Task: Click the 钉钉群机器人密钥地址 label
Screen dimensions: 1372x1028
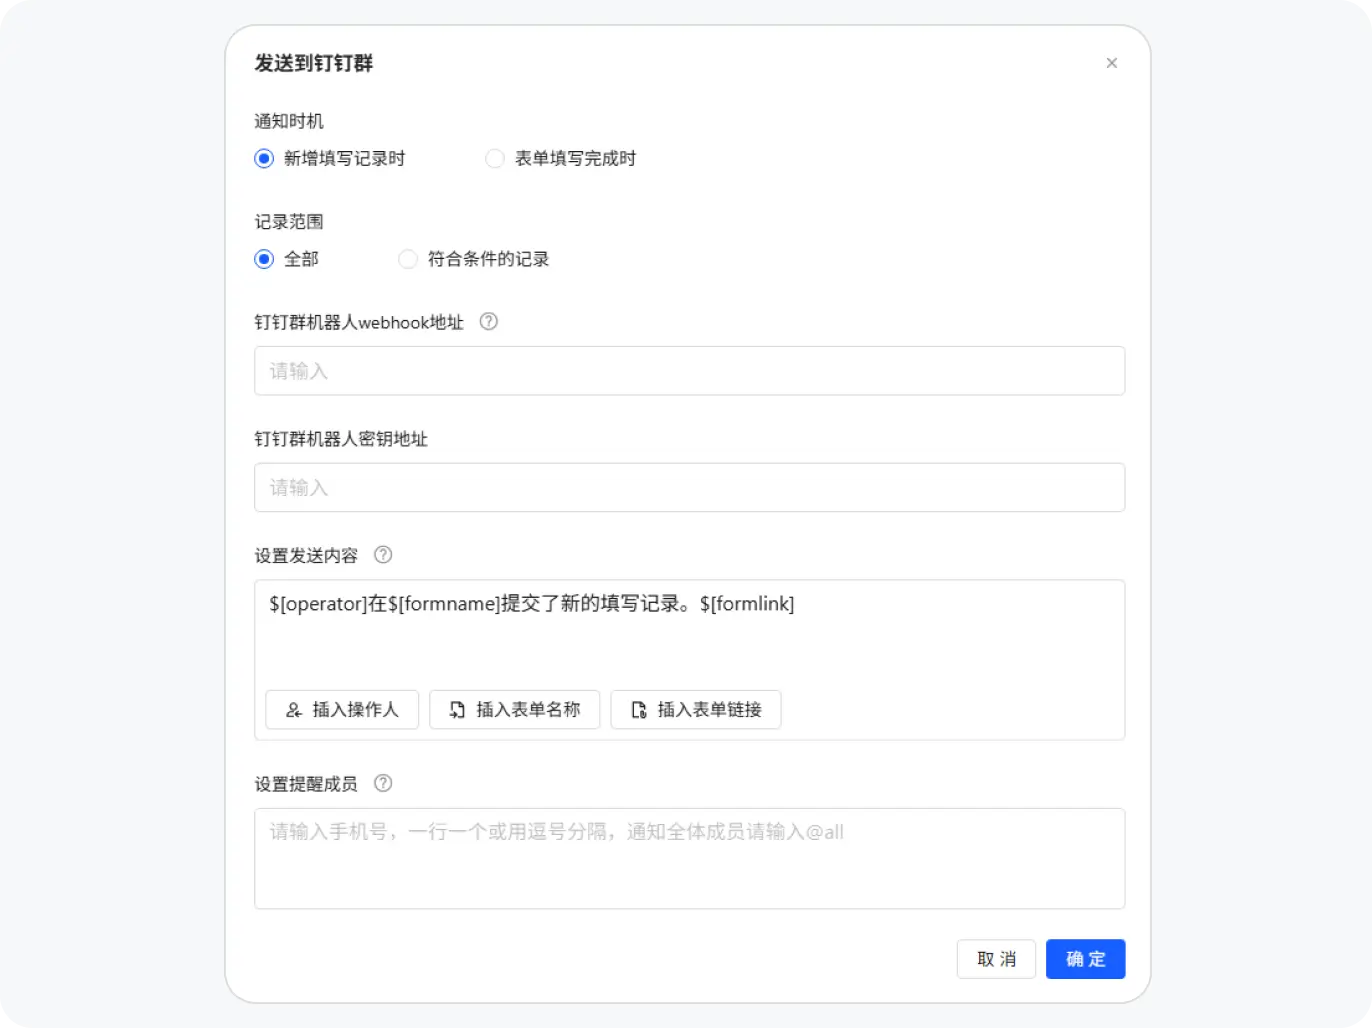Action: 341,439
